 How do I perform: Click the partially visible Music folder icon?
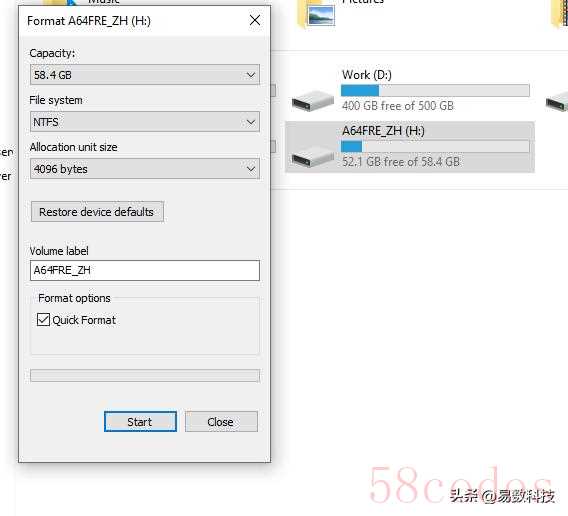[x=60, y=3]
